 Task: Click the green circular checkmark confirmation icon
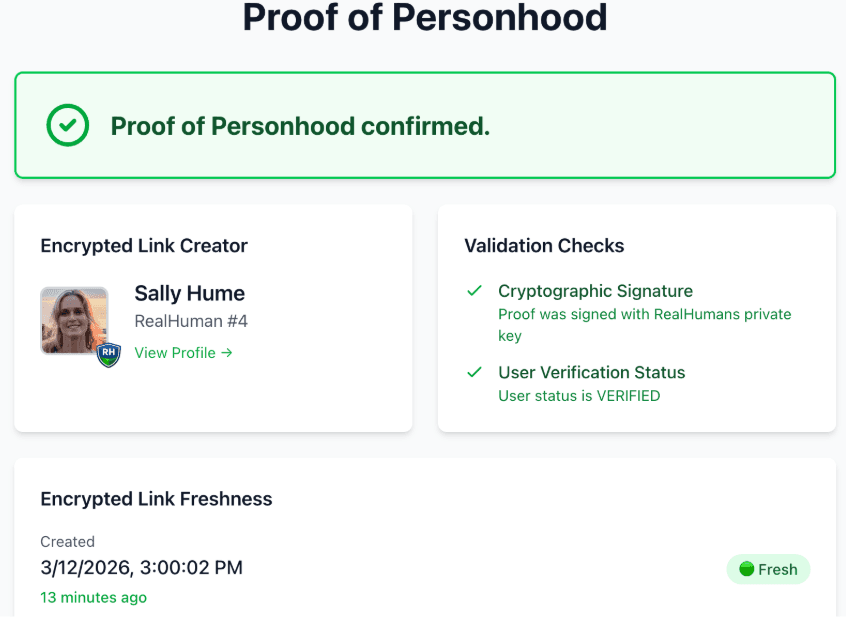click(x=67, y=125)
